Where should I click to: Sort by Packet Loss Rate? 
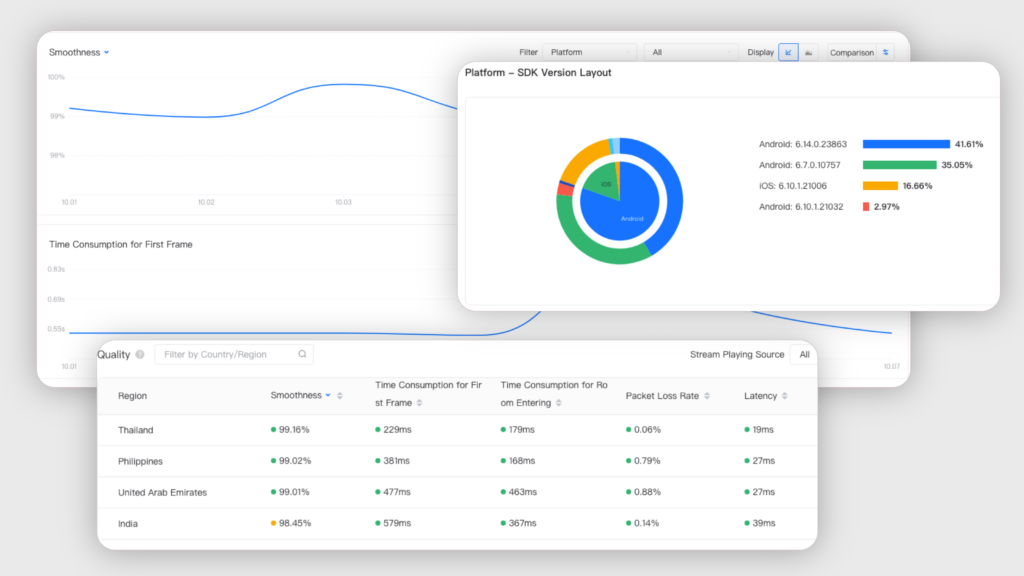[x=707, y=396]
